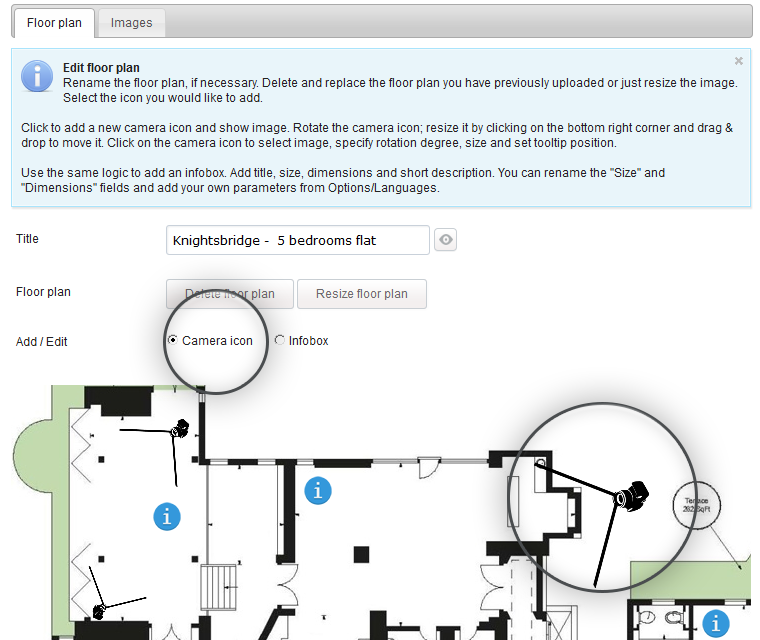
Task: Click Resize floor plan button
Action: tap(362, 294)
